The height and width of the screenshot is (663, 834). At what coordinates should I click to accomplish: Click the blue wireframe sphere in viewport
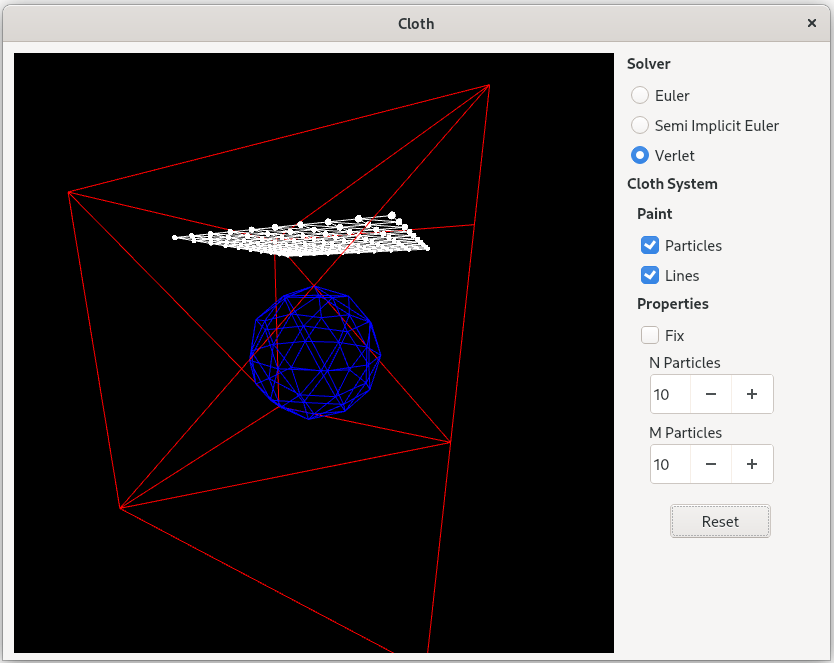315,352
